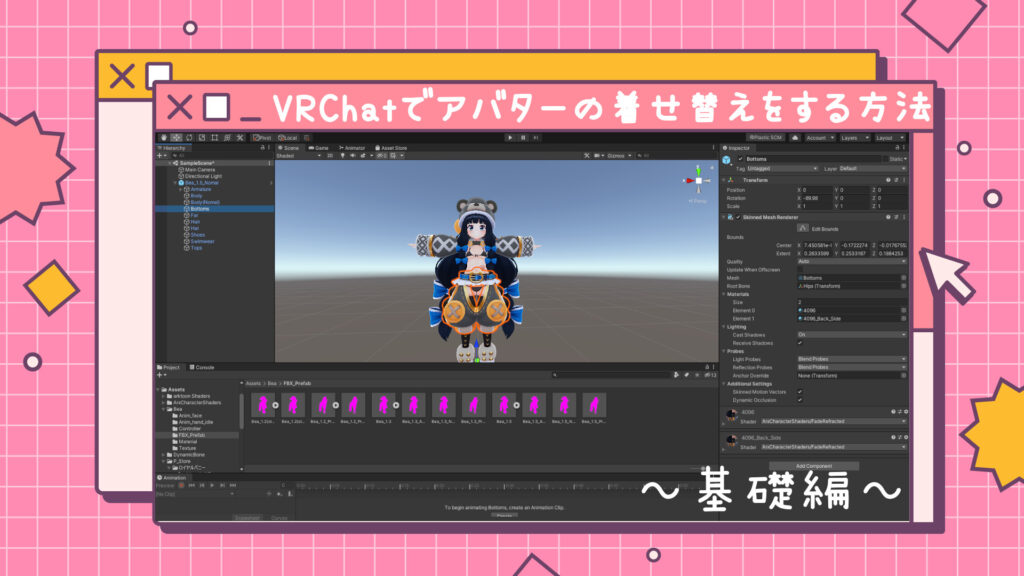Toggle Skinned Motion Vectors checkbox
Viewport: 1024px width, 576px height.
pyautogui.click(x=800, y=392)
